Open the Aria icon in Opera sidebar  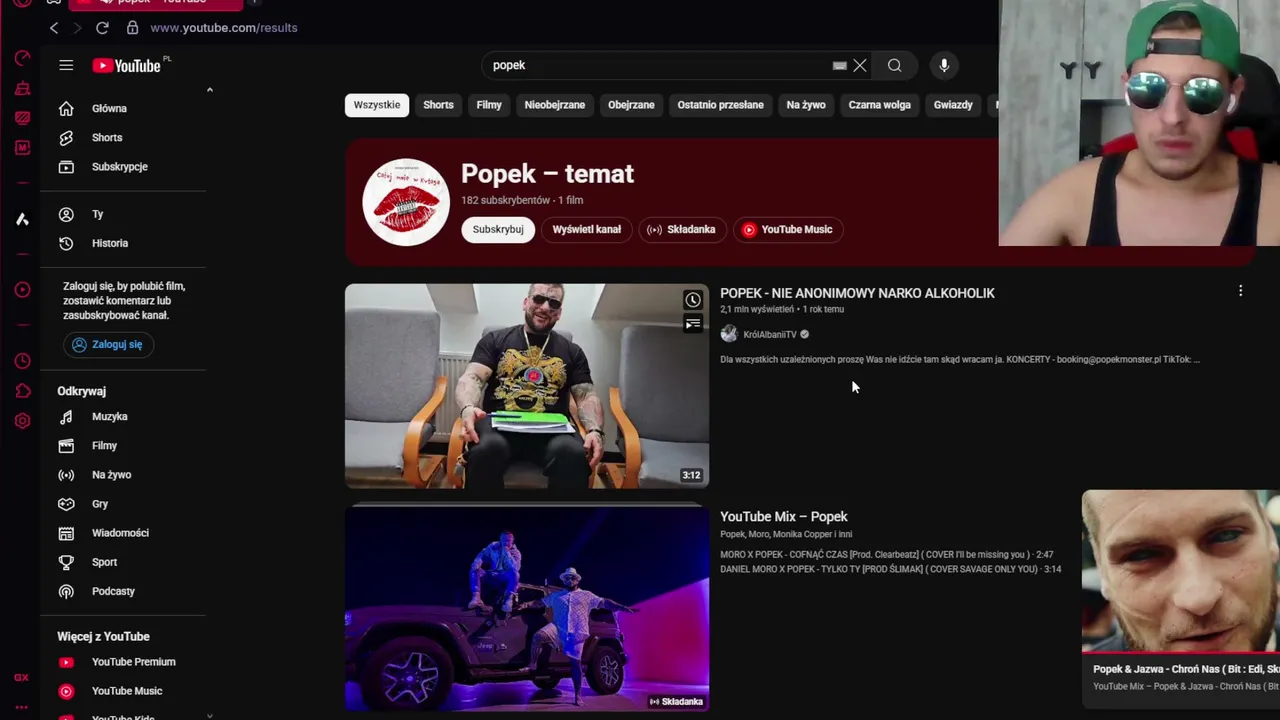tap(22, 219)
